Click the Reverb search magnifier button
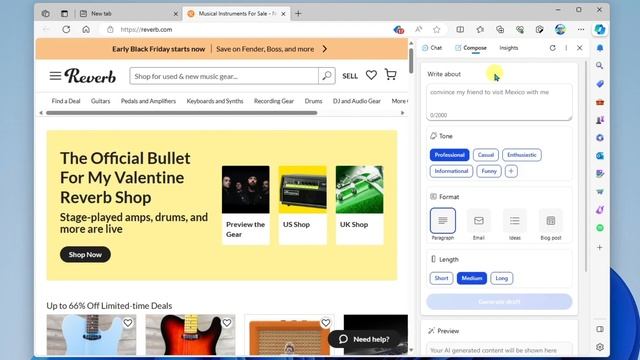The height and width of the screenshot is (360, 640). pos(327,76)
